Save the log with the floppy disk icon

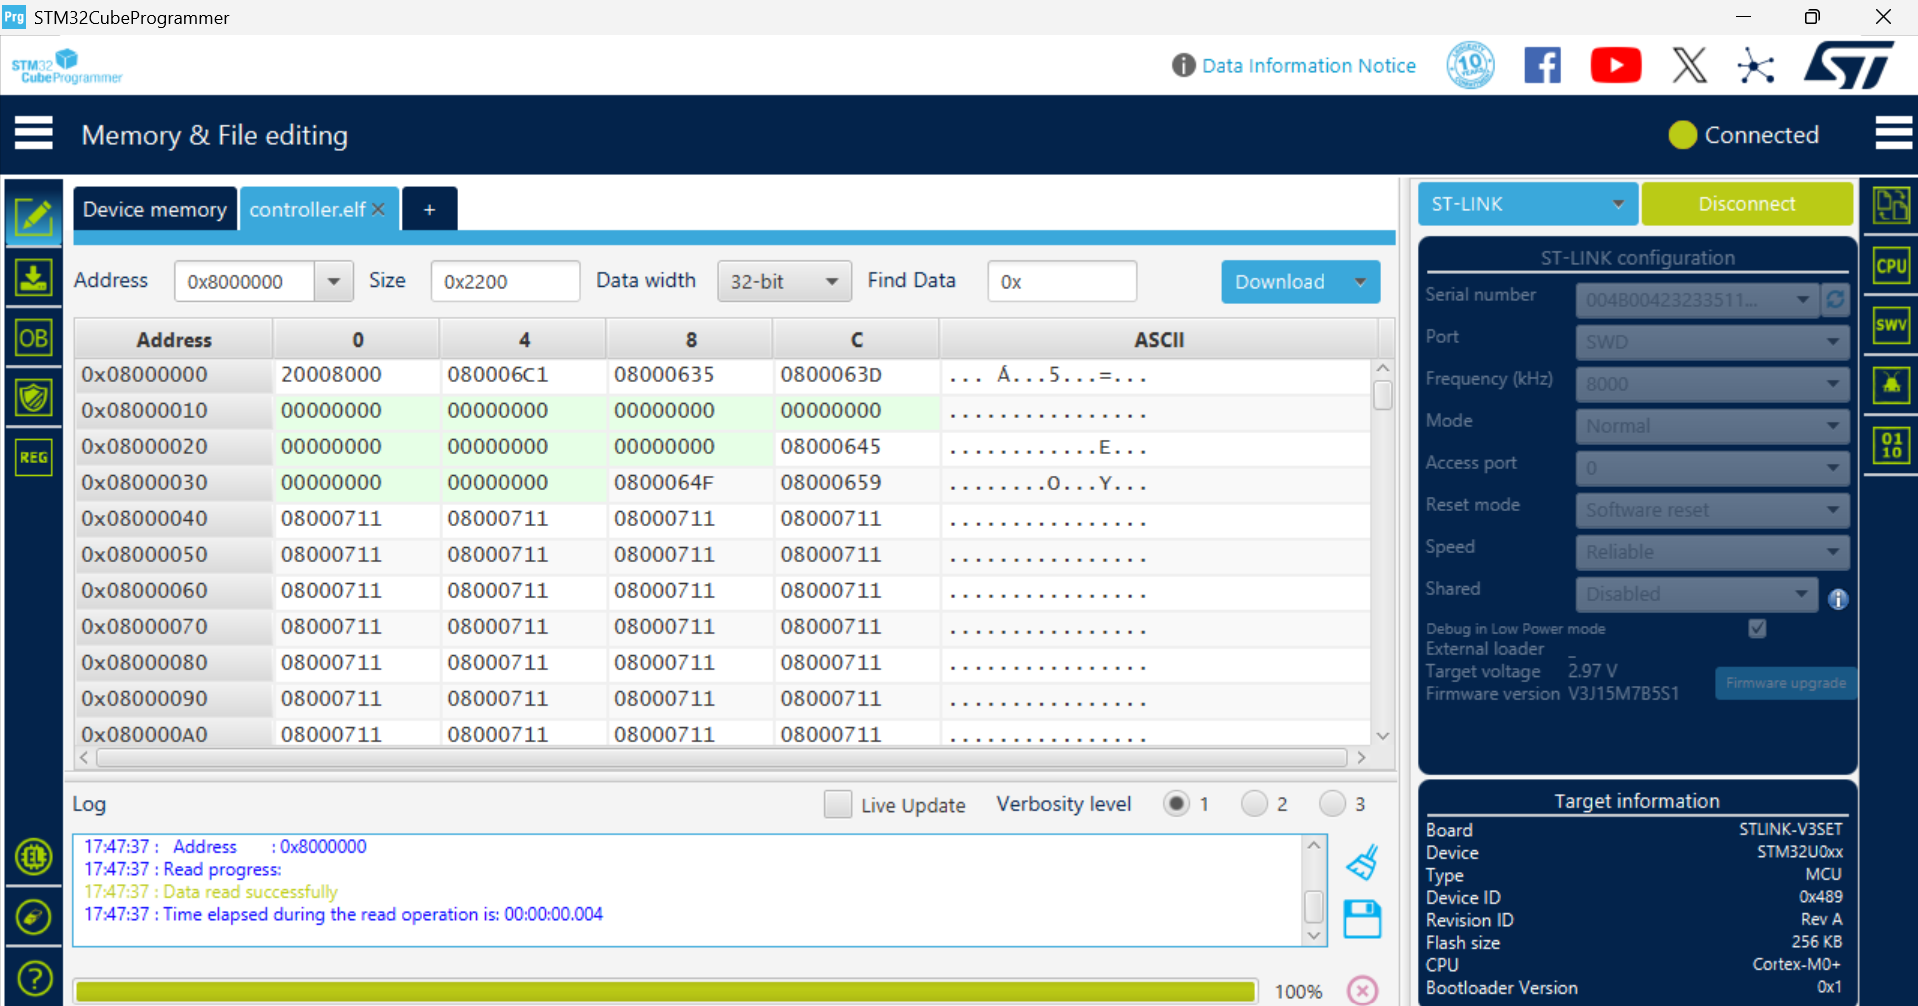(x=1362, y=919)
